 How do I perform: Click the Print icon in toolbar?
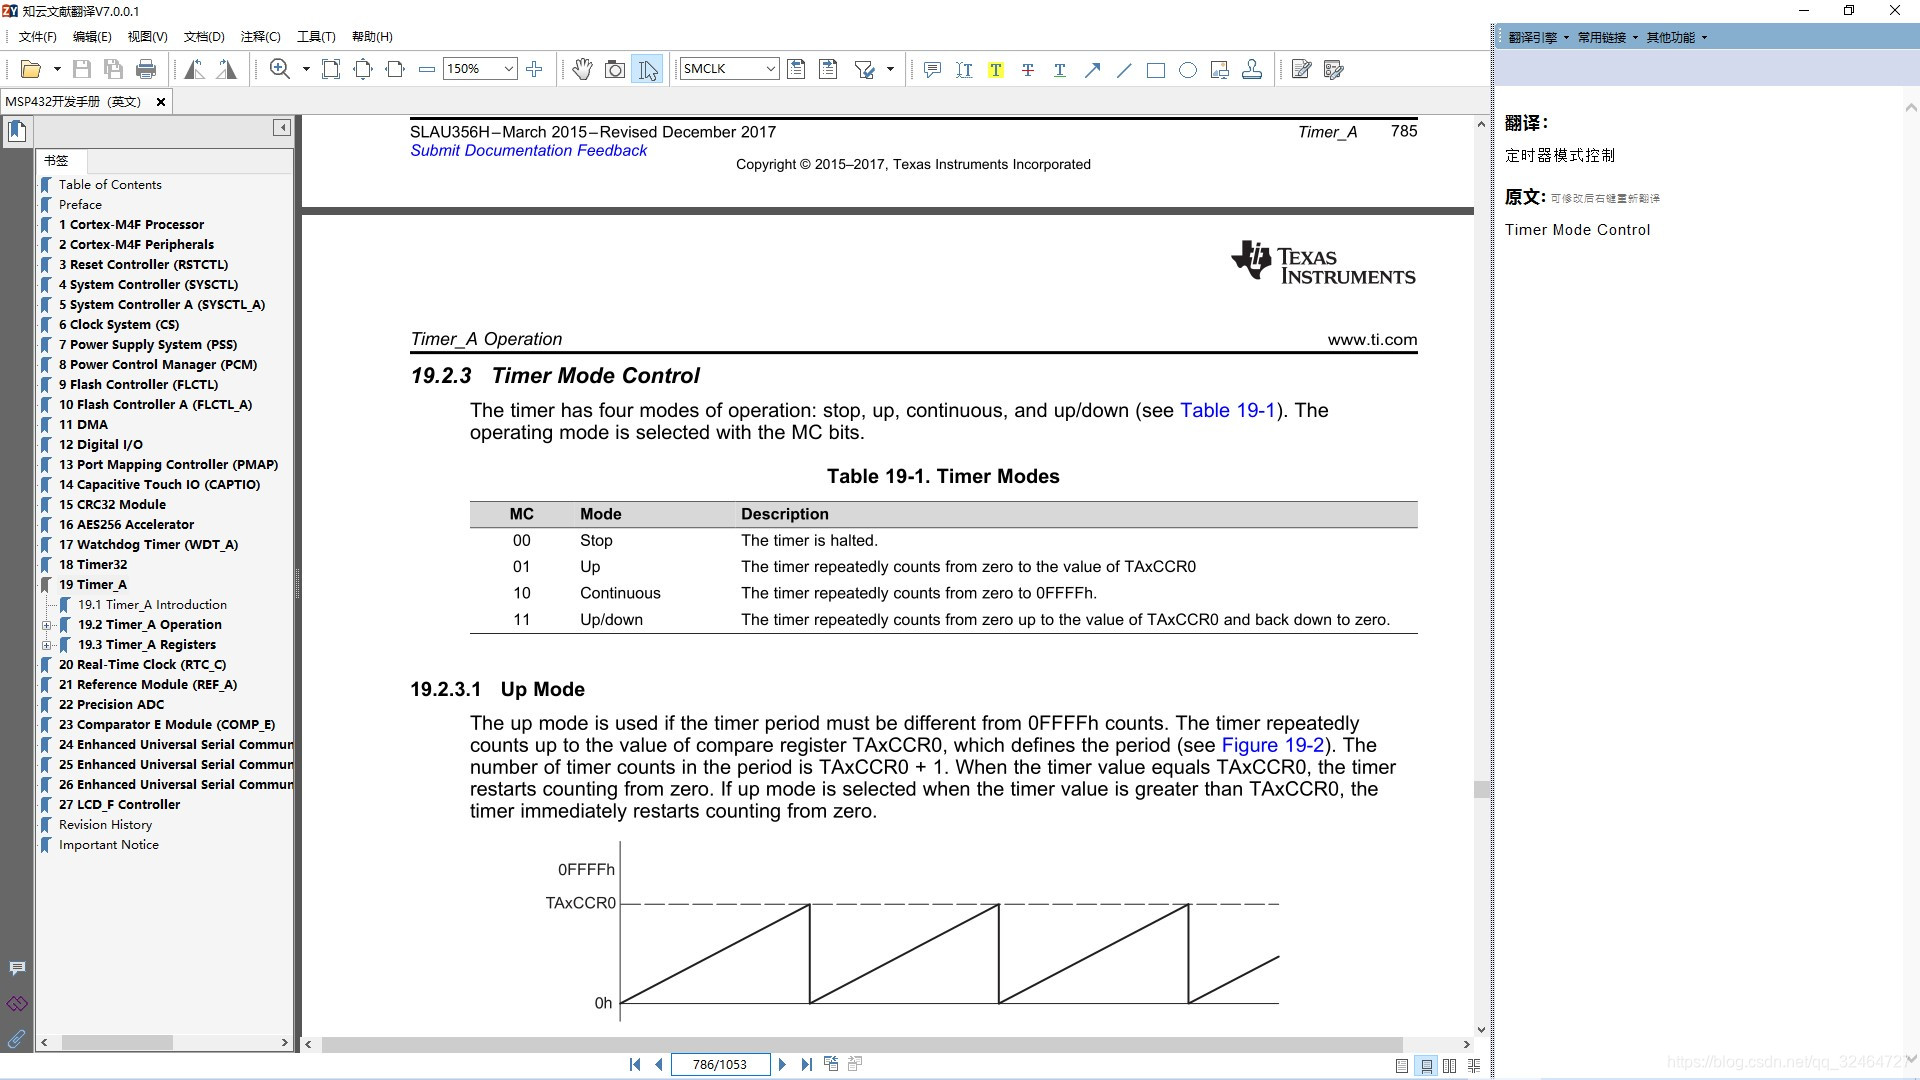click(x=146, y=69)
